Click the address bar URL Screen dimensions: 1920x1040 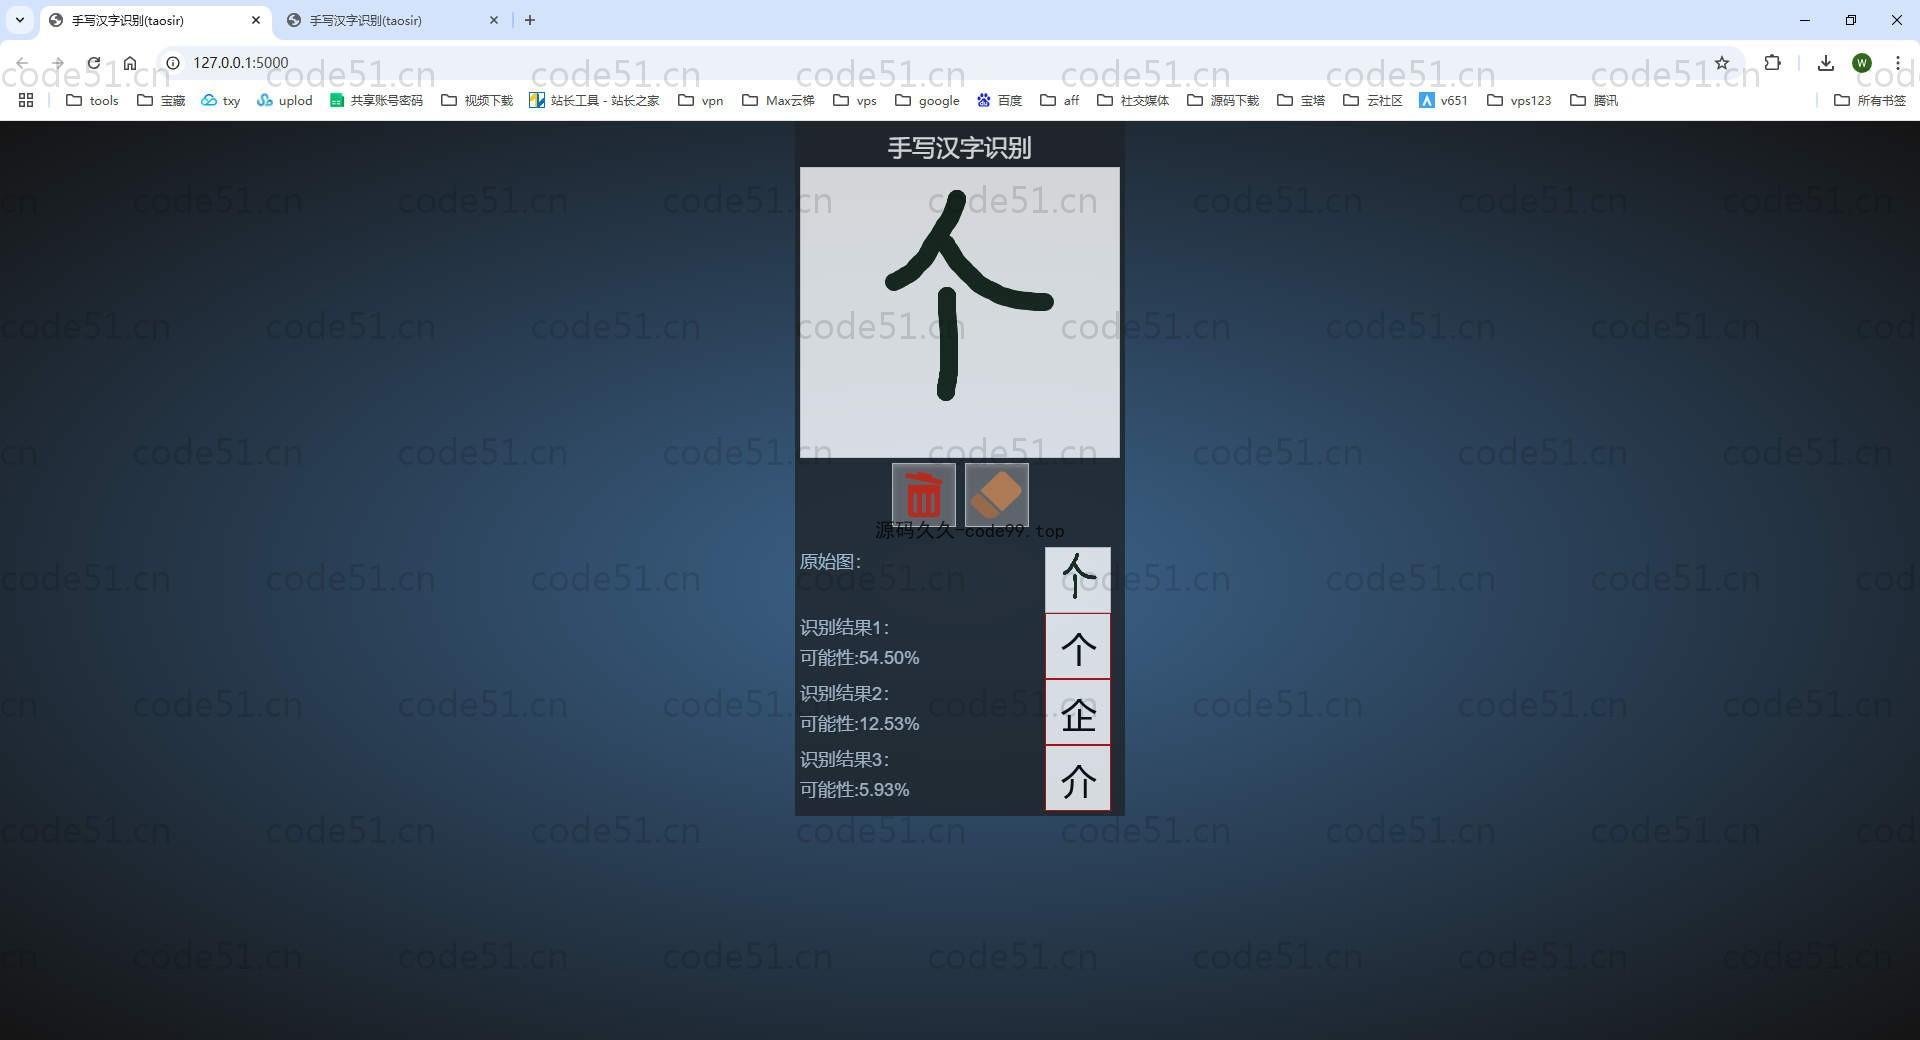[241, 62]
